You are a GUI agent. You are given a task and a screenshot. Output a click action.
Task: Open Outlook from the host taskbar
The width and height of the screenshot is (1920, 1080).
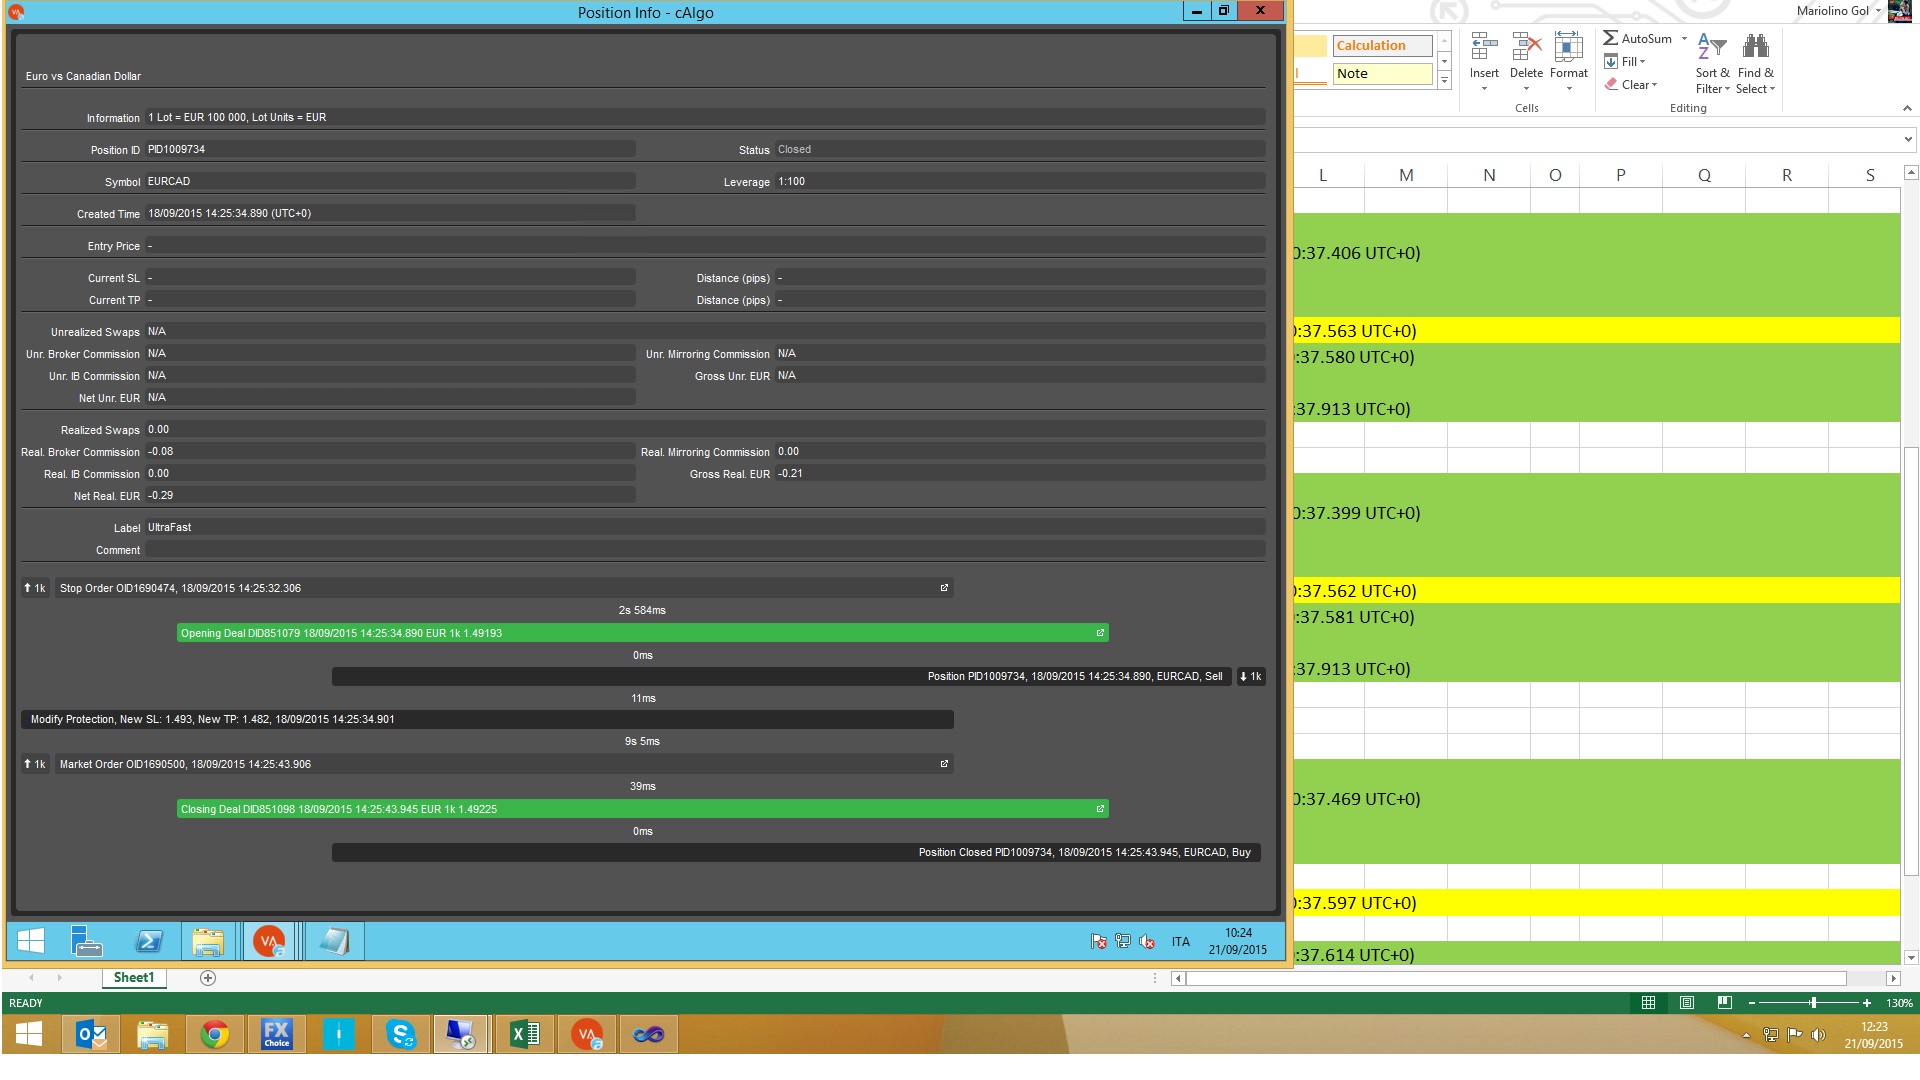pyautogui.click(x=91, y=1035)
